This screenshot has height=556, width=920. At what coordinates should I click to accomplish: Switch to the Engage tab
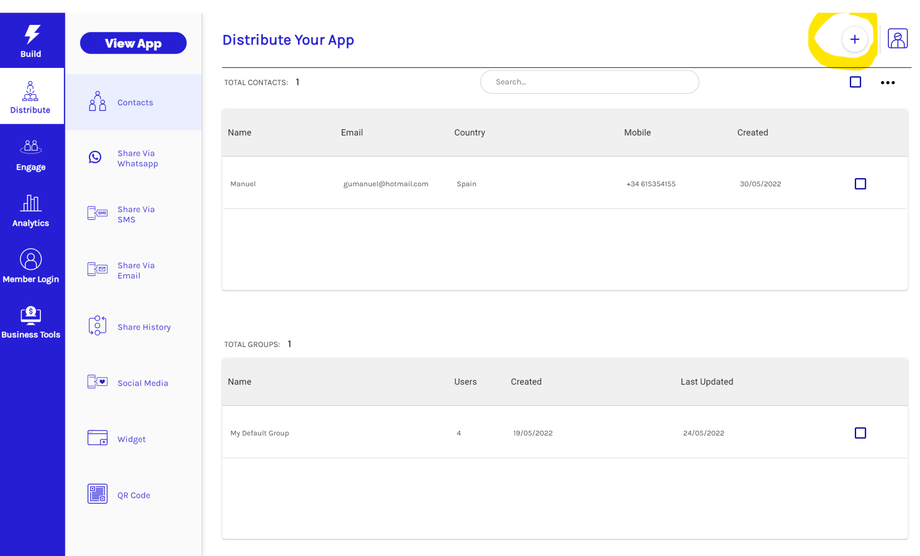coord(31,154)
